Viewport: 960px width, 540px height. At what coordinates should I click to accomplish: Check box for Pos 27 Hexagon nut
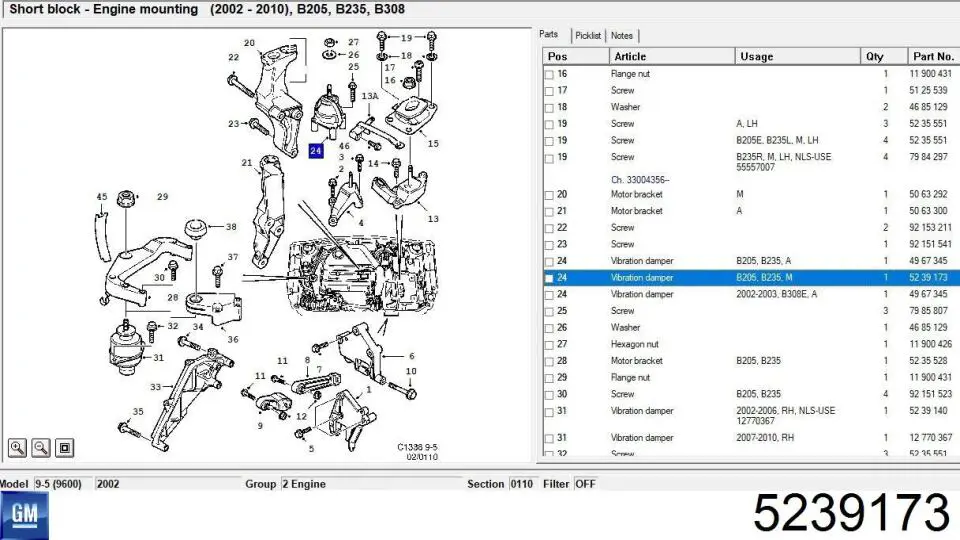click(x=549, y=345)
